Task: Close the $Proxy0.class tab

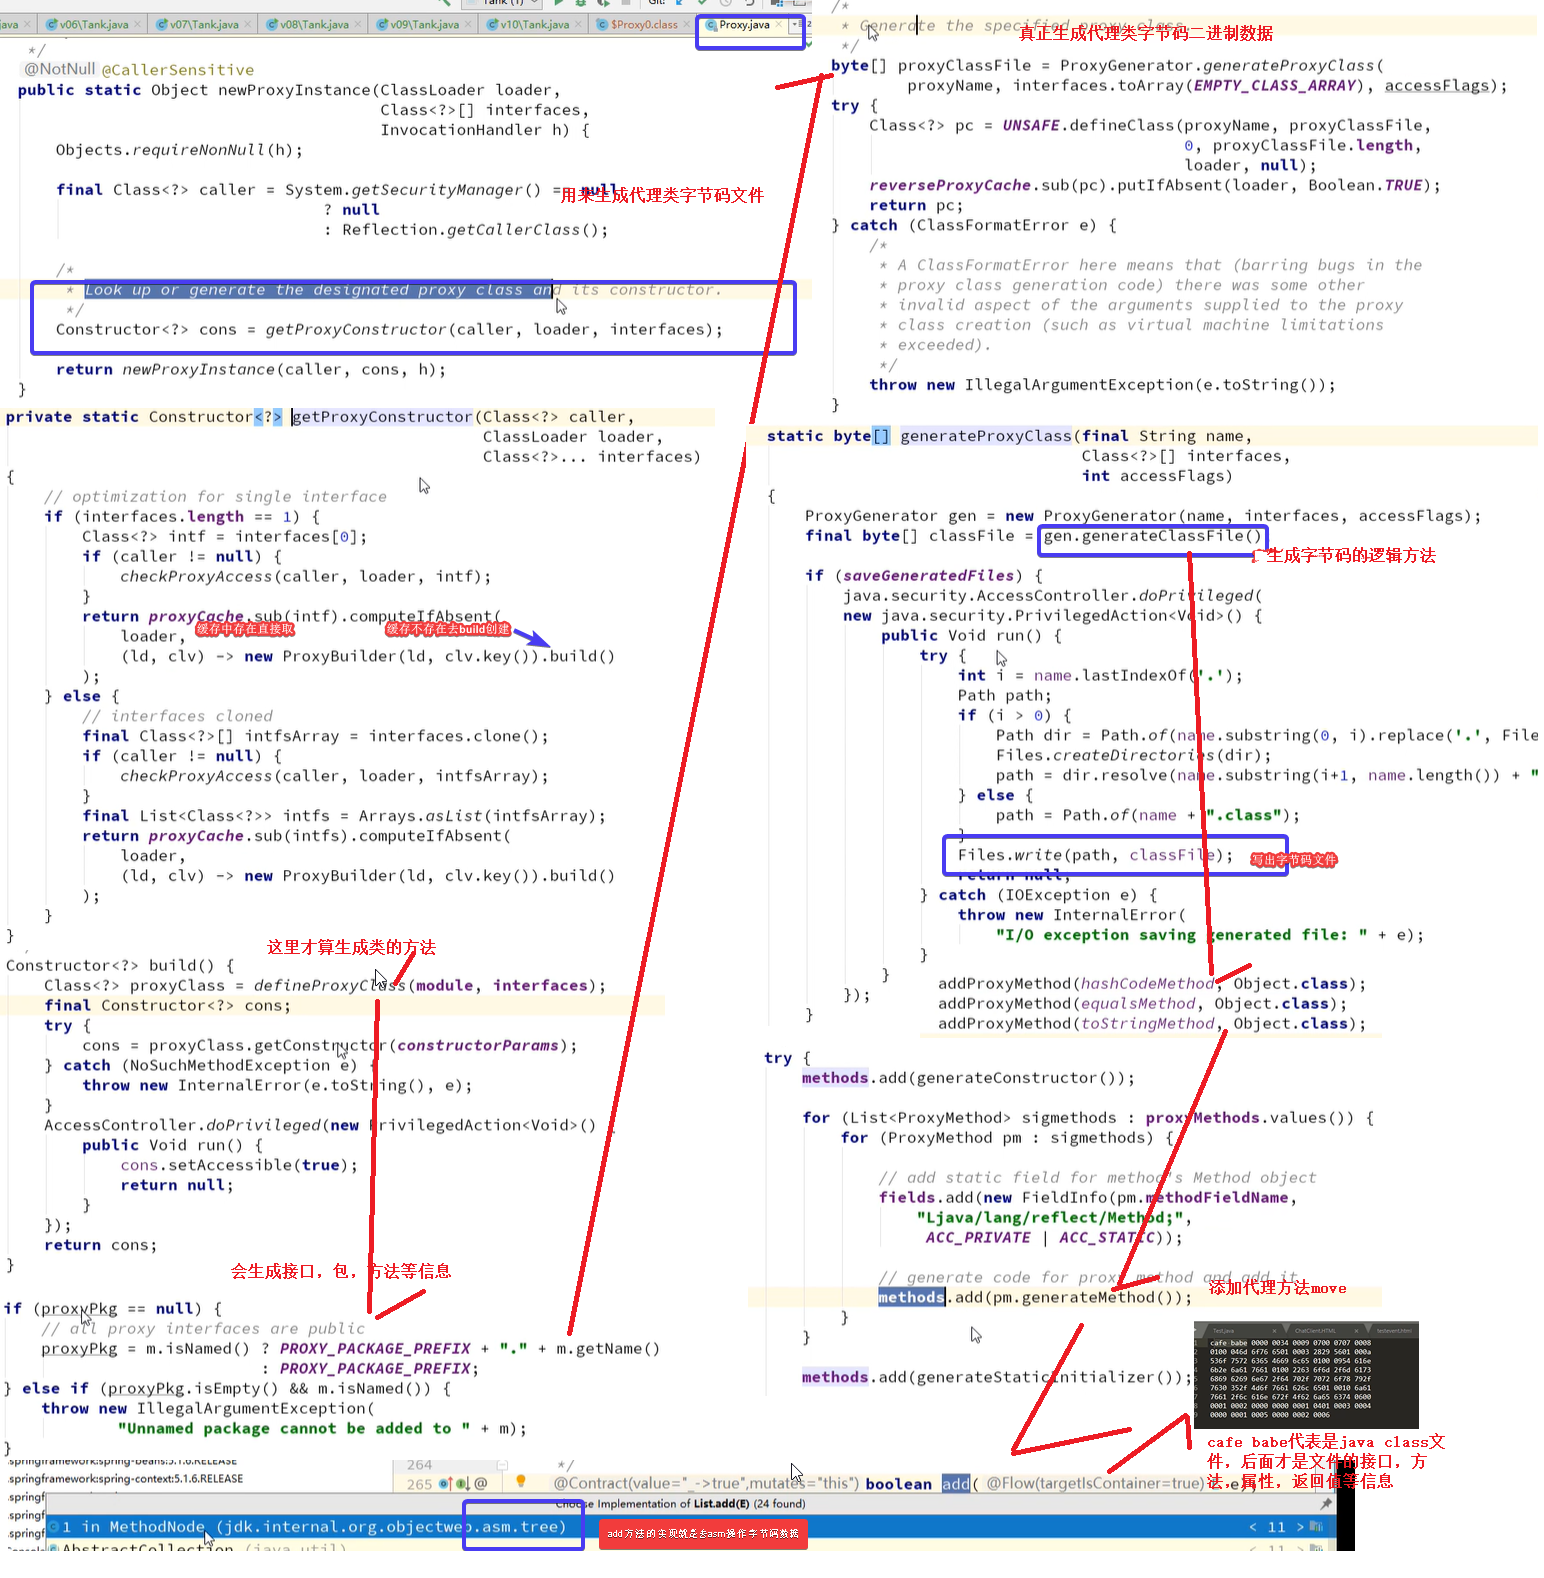Action: pyautogui.click(x=687, y=24)
